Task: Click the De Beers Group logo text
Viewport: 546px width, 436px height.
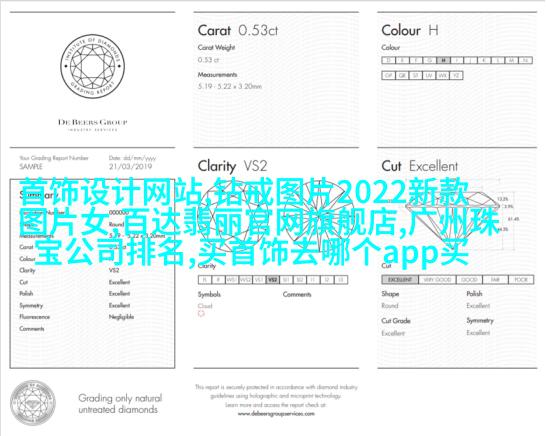Action: [x=93, y=122]
